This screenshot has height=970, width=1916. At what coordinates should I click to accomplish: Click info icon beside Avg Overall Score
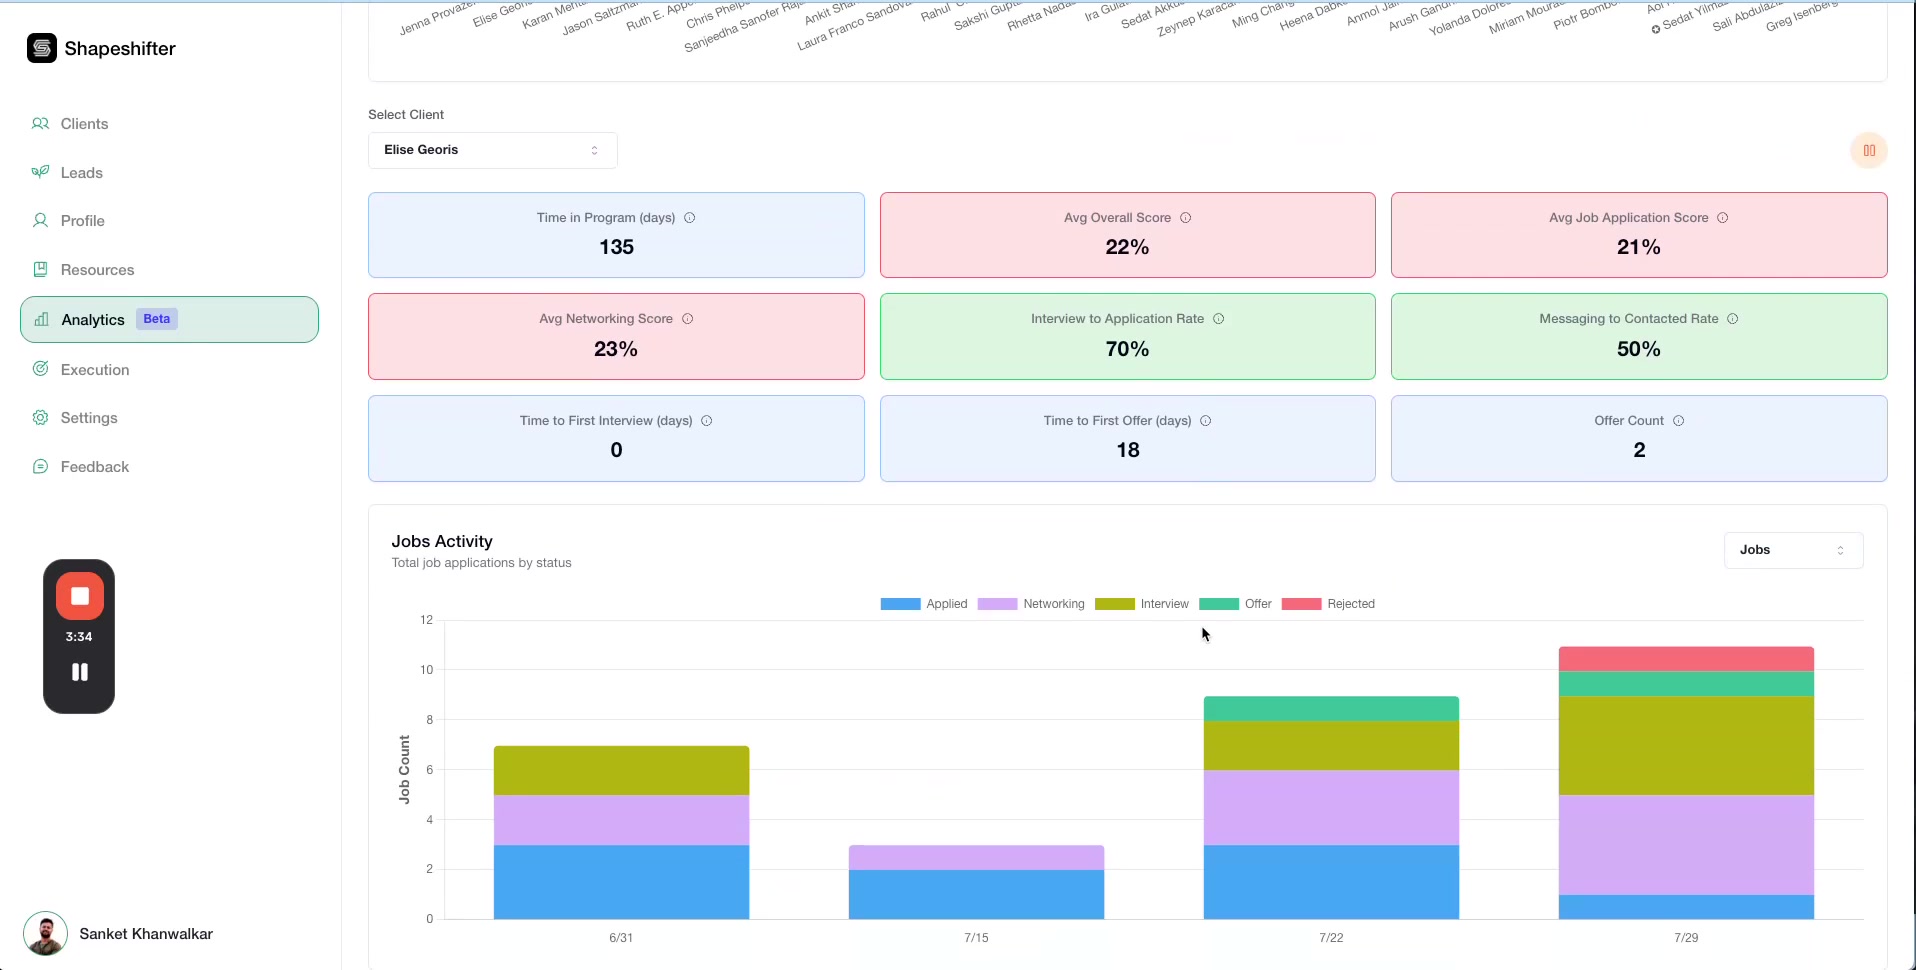pyautogui.click(x=1185, y=218)
